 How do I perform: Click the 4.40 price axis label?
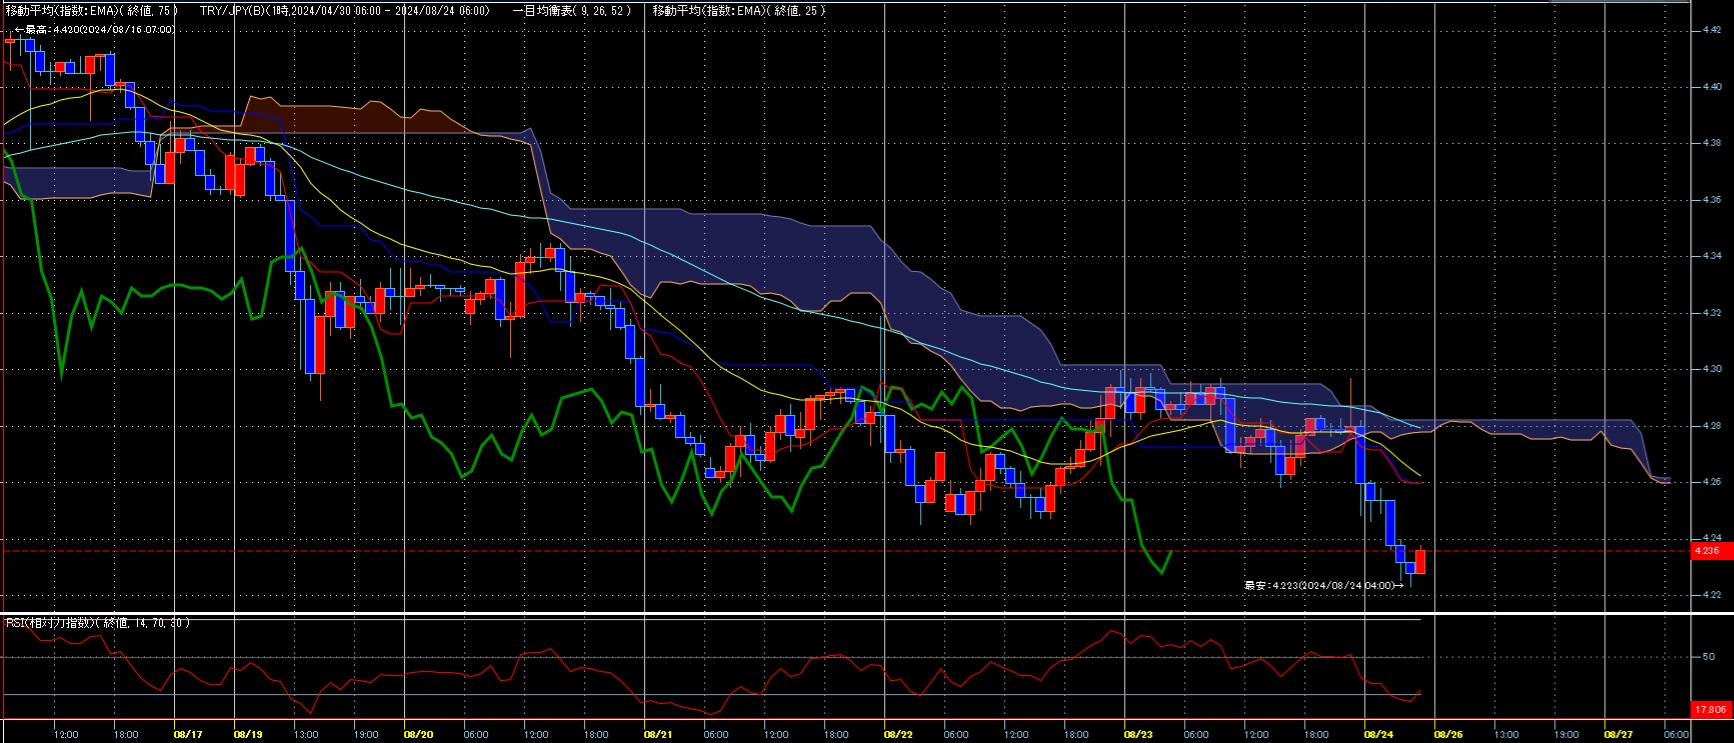tap(1711, 87)
